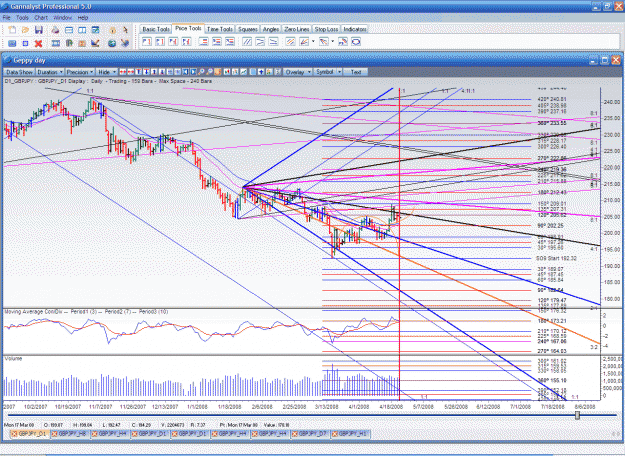Click the '360° 233.55' price level label
Viewport: 625px width, 456px height.
(x=552, y=123)
